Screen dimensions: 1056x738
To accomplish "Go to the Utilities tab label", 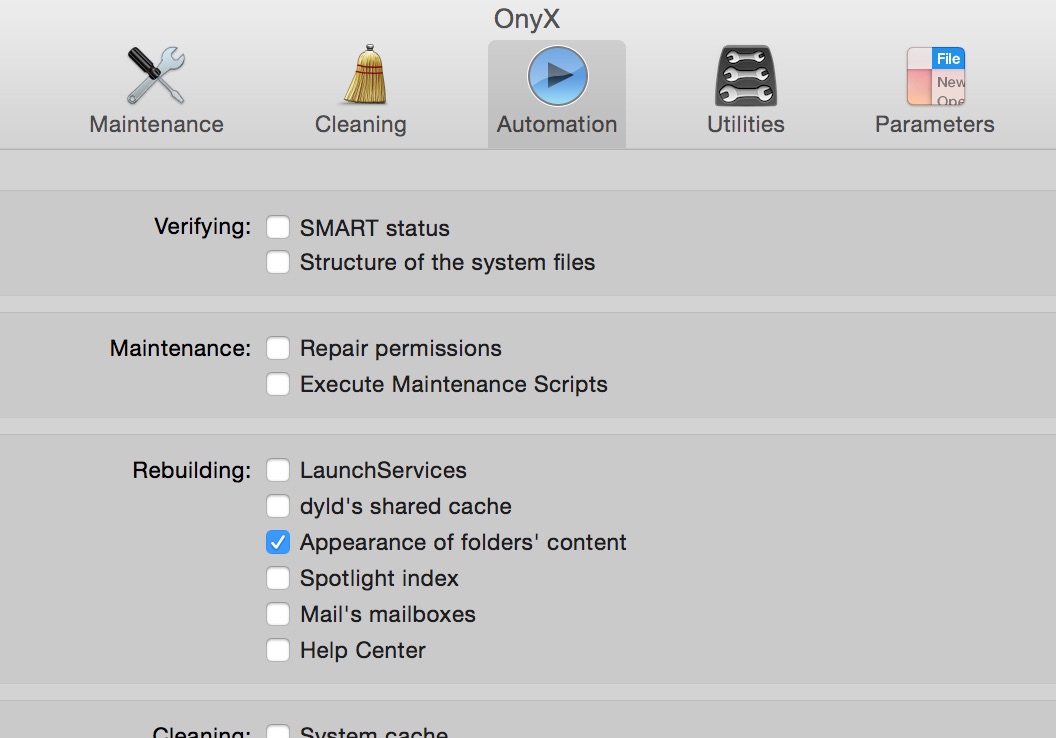I will point(745,125).
